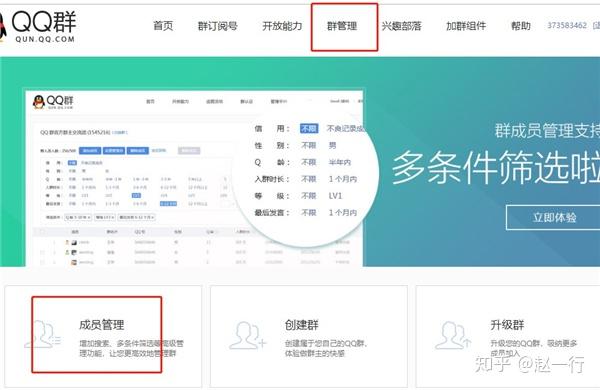Click the 立即体验 banner button
Screen dimensions: 600x390
pos(553,217)
